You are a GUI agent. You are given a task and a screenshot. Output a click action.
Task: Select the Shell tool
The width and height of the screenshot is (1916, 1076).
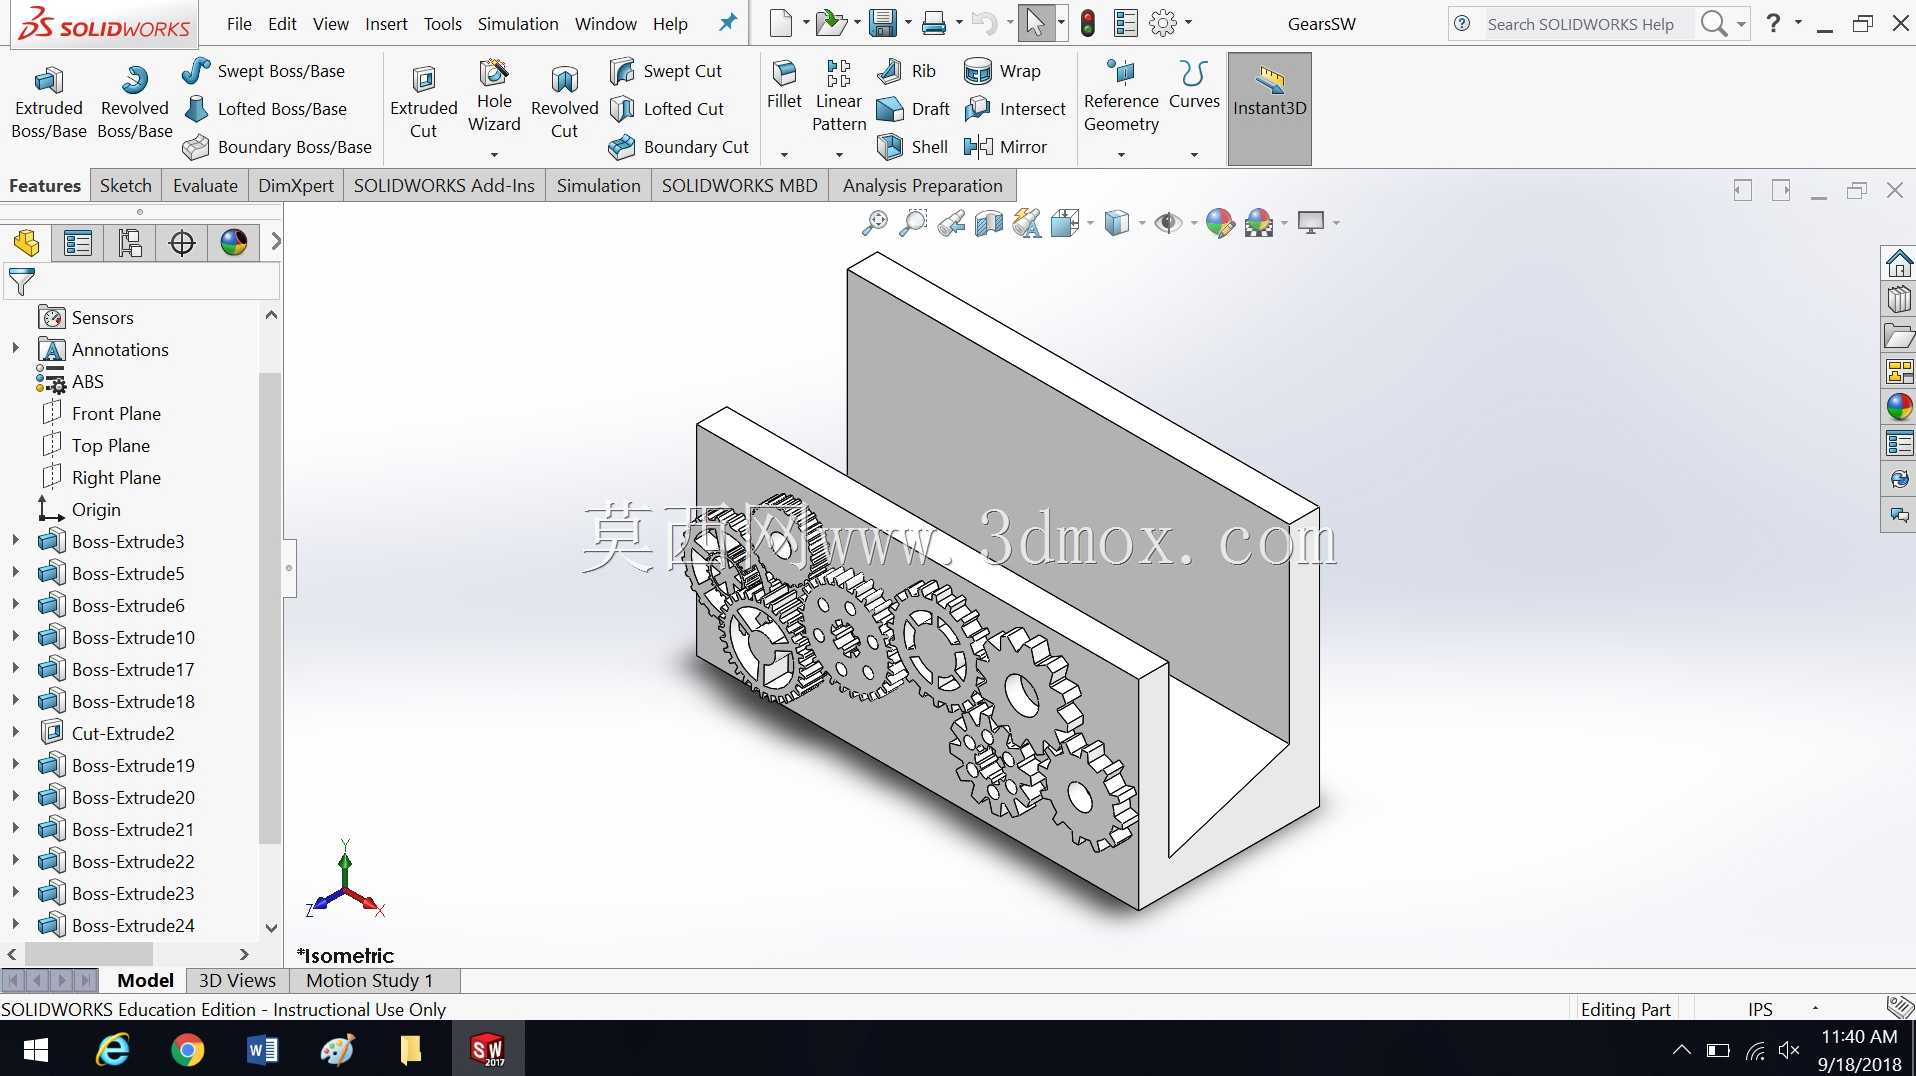click(912, 147)
